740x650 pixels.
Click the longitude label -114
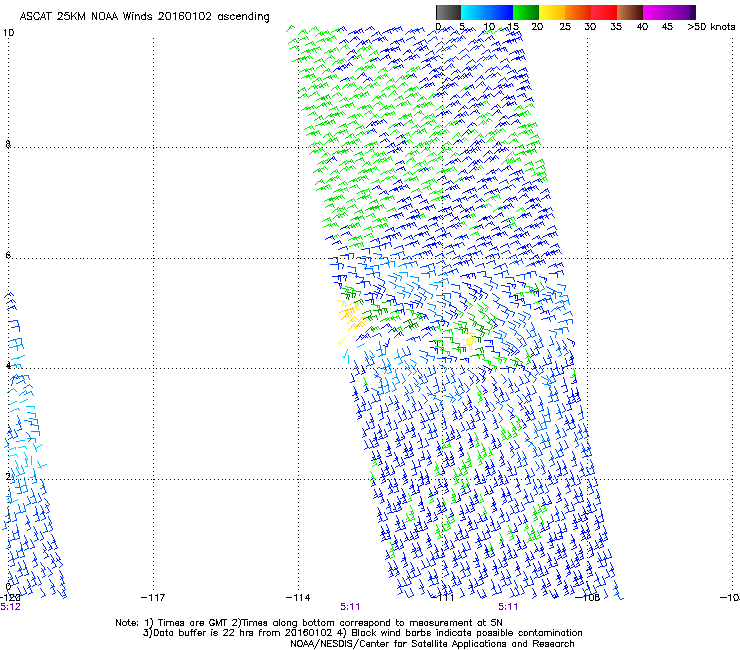click(298, 598)
